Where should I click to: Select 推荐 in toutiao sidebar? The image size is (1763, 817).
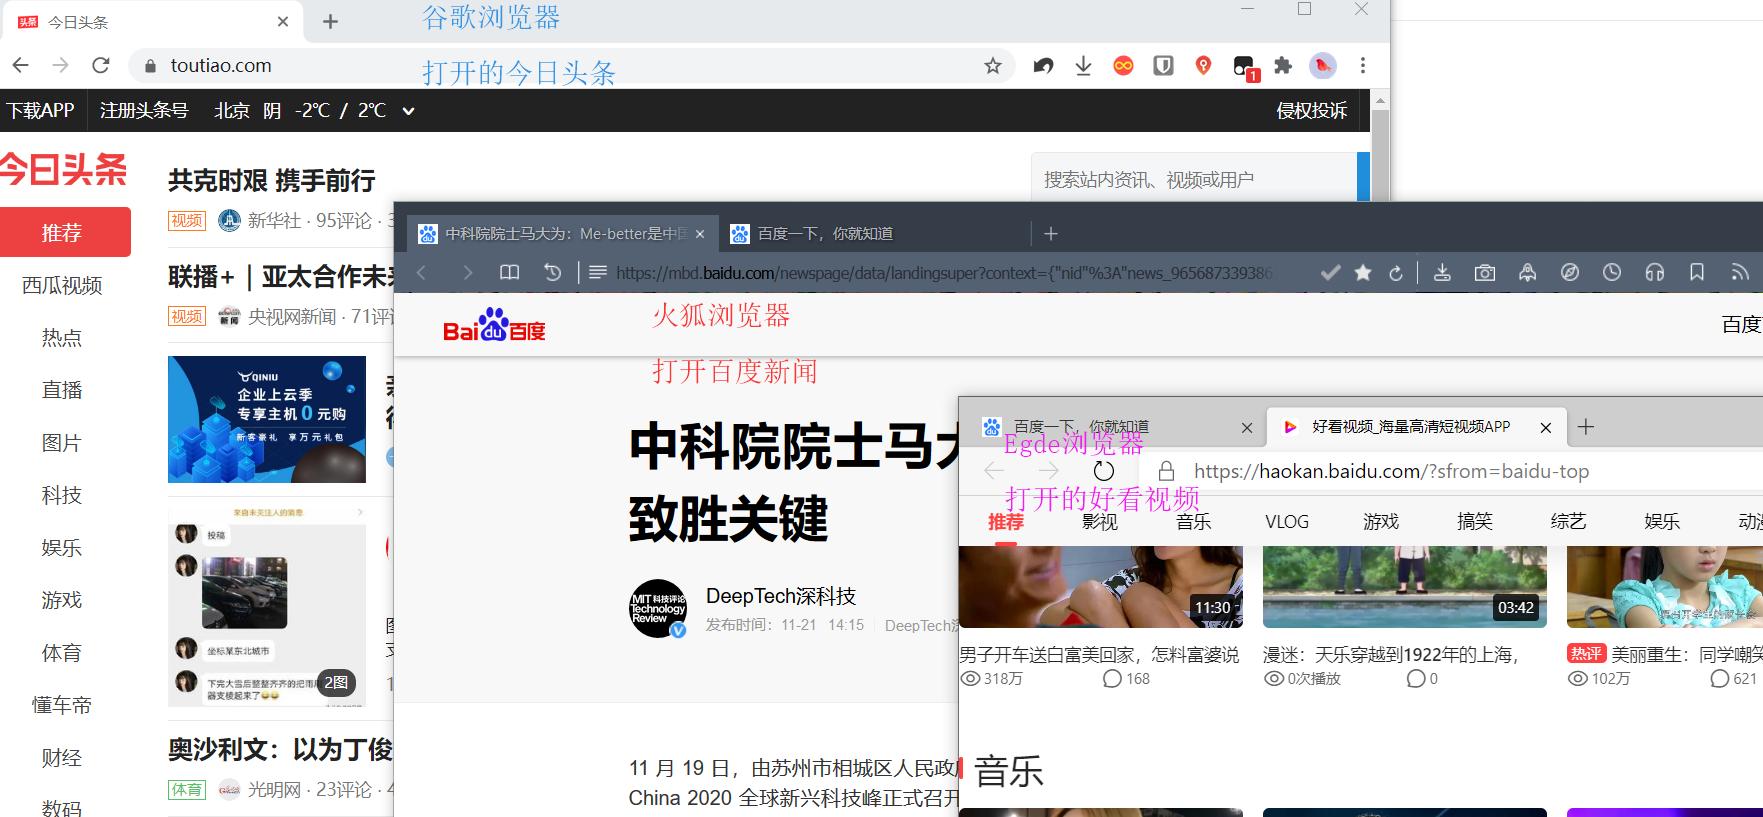tap(65, 232)
